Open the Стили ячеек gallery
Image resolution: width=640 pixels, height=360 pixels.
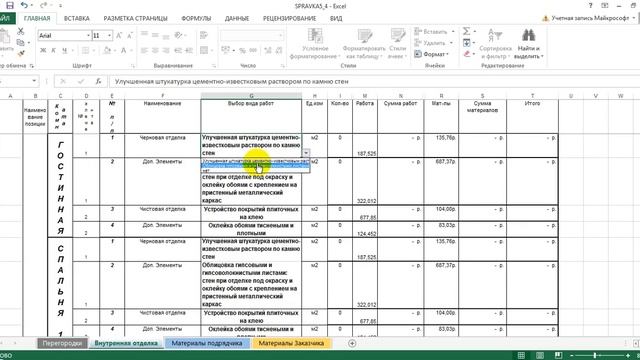click(397, 44)
